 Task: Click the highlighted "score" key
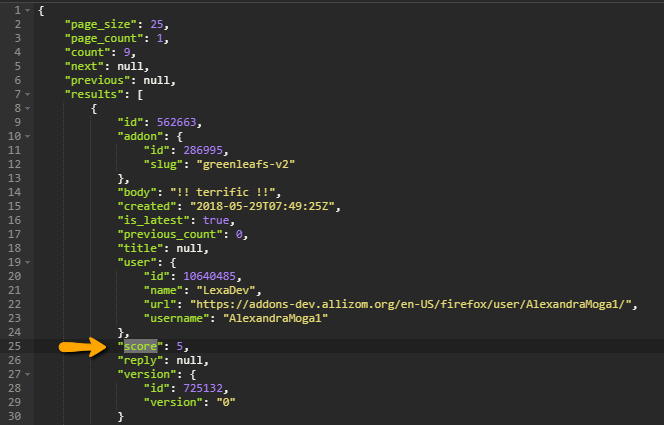pyautogui.click(x=140, y=346)
